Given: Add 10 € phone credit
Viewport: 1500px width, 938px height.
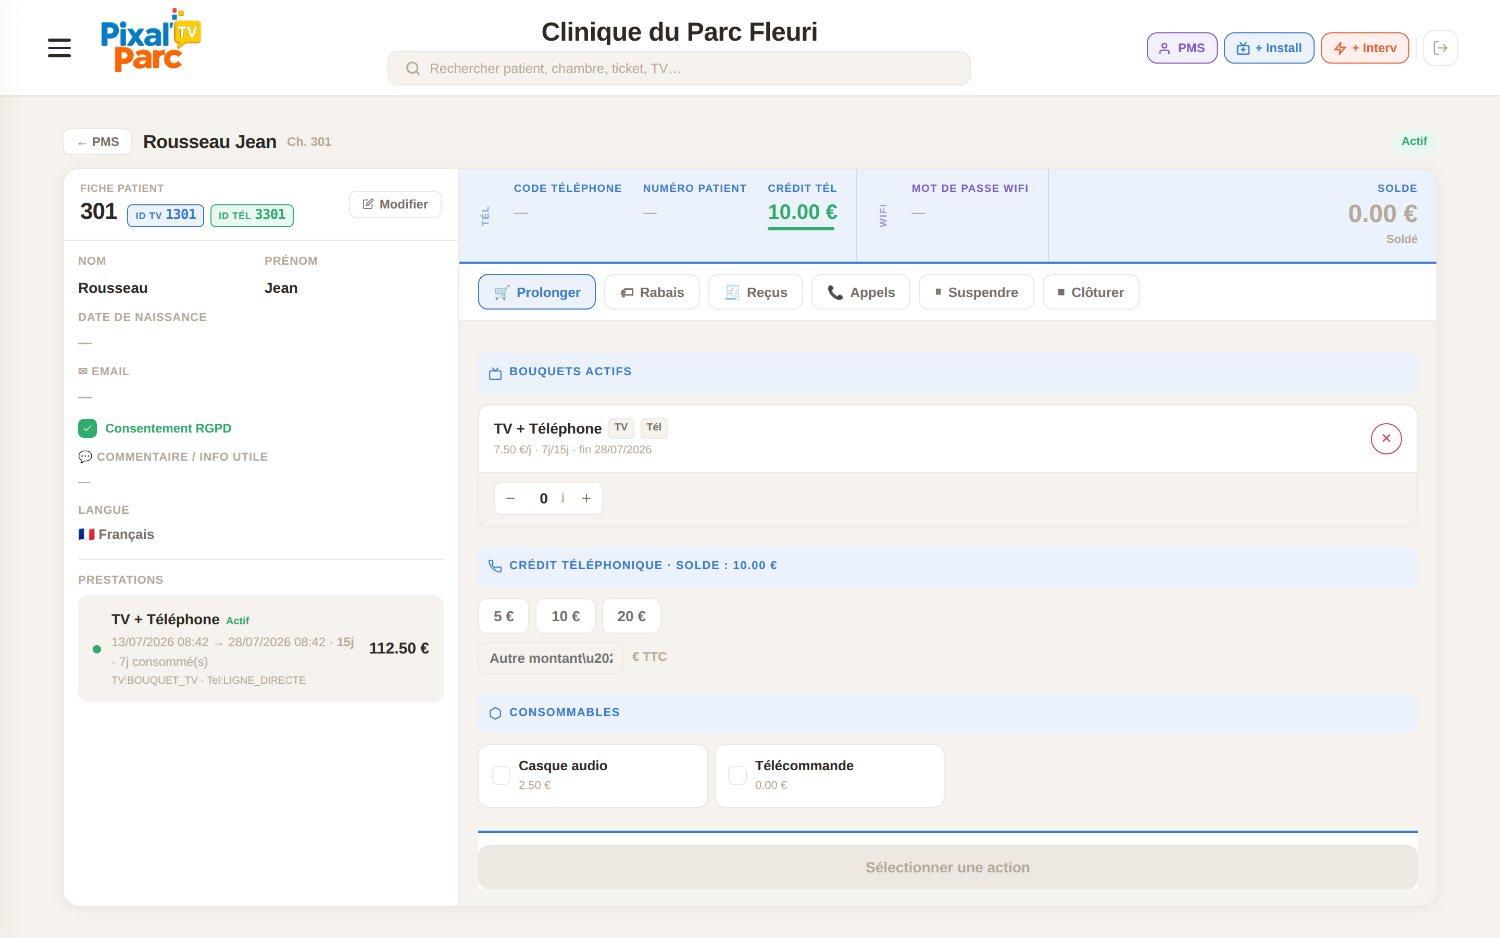Looking at the screenshot, I should 565,616.
